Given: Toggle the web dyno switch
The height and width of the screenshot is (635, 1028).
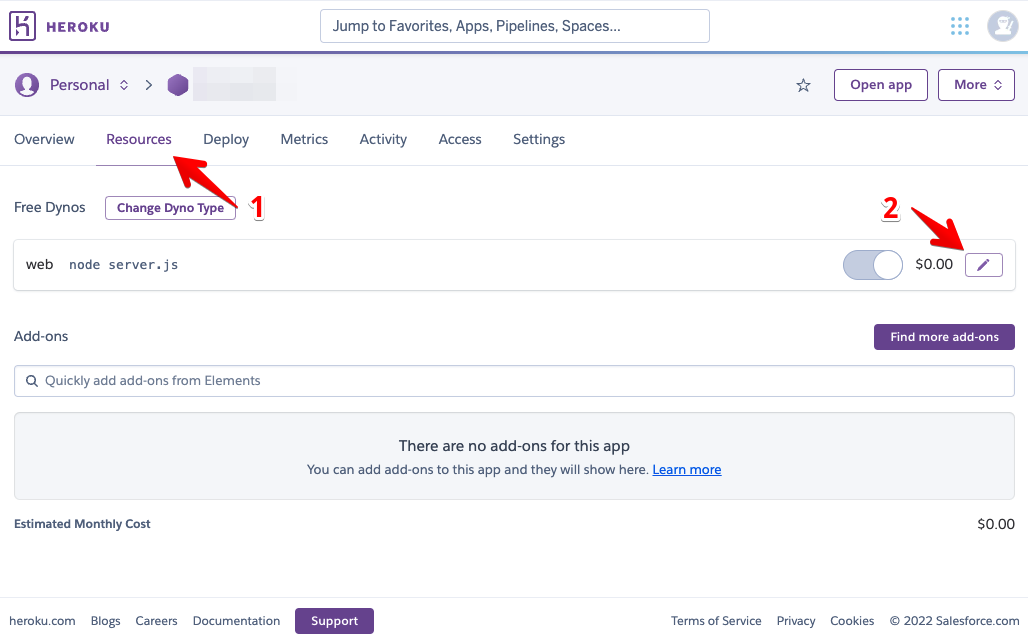Looking at the screenshot, I should [x=873, y=265].
